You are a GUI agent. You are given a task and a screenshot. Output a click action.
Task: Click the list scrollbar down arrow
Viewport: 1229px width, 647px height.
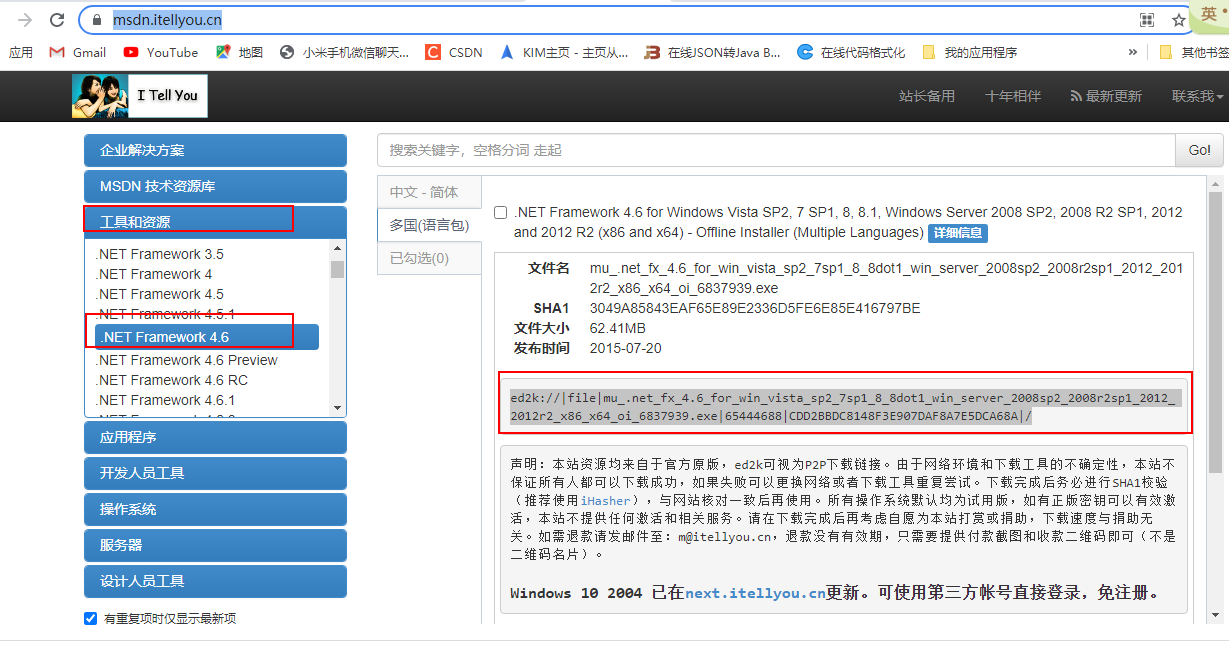pos(337,407)
